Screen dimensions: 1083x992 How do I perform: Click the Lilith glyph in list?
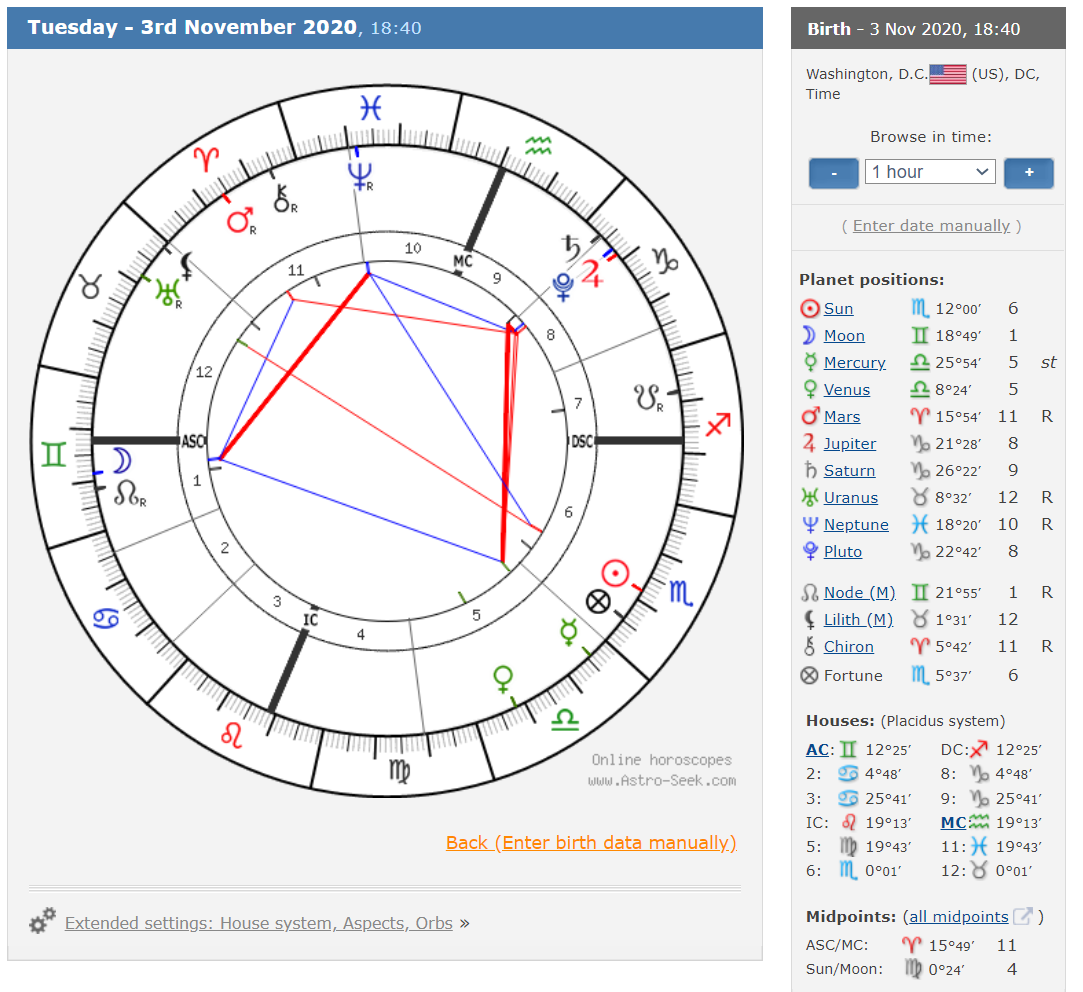point(810,620)
